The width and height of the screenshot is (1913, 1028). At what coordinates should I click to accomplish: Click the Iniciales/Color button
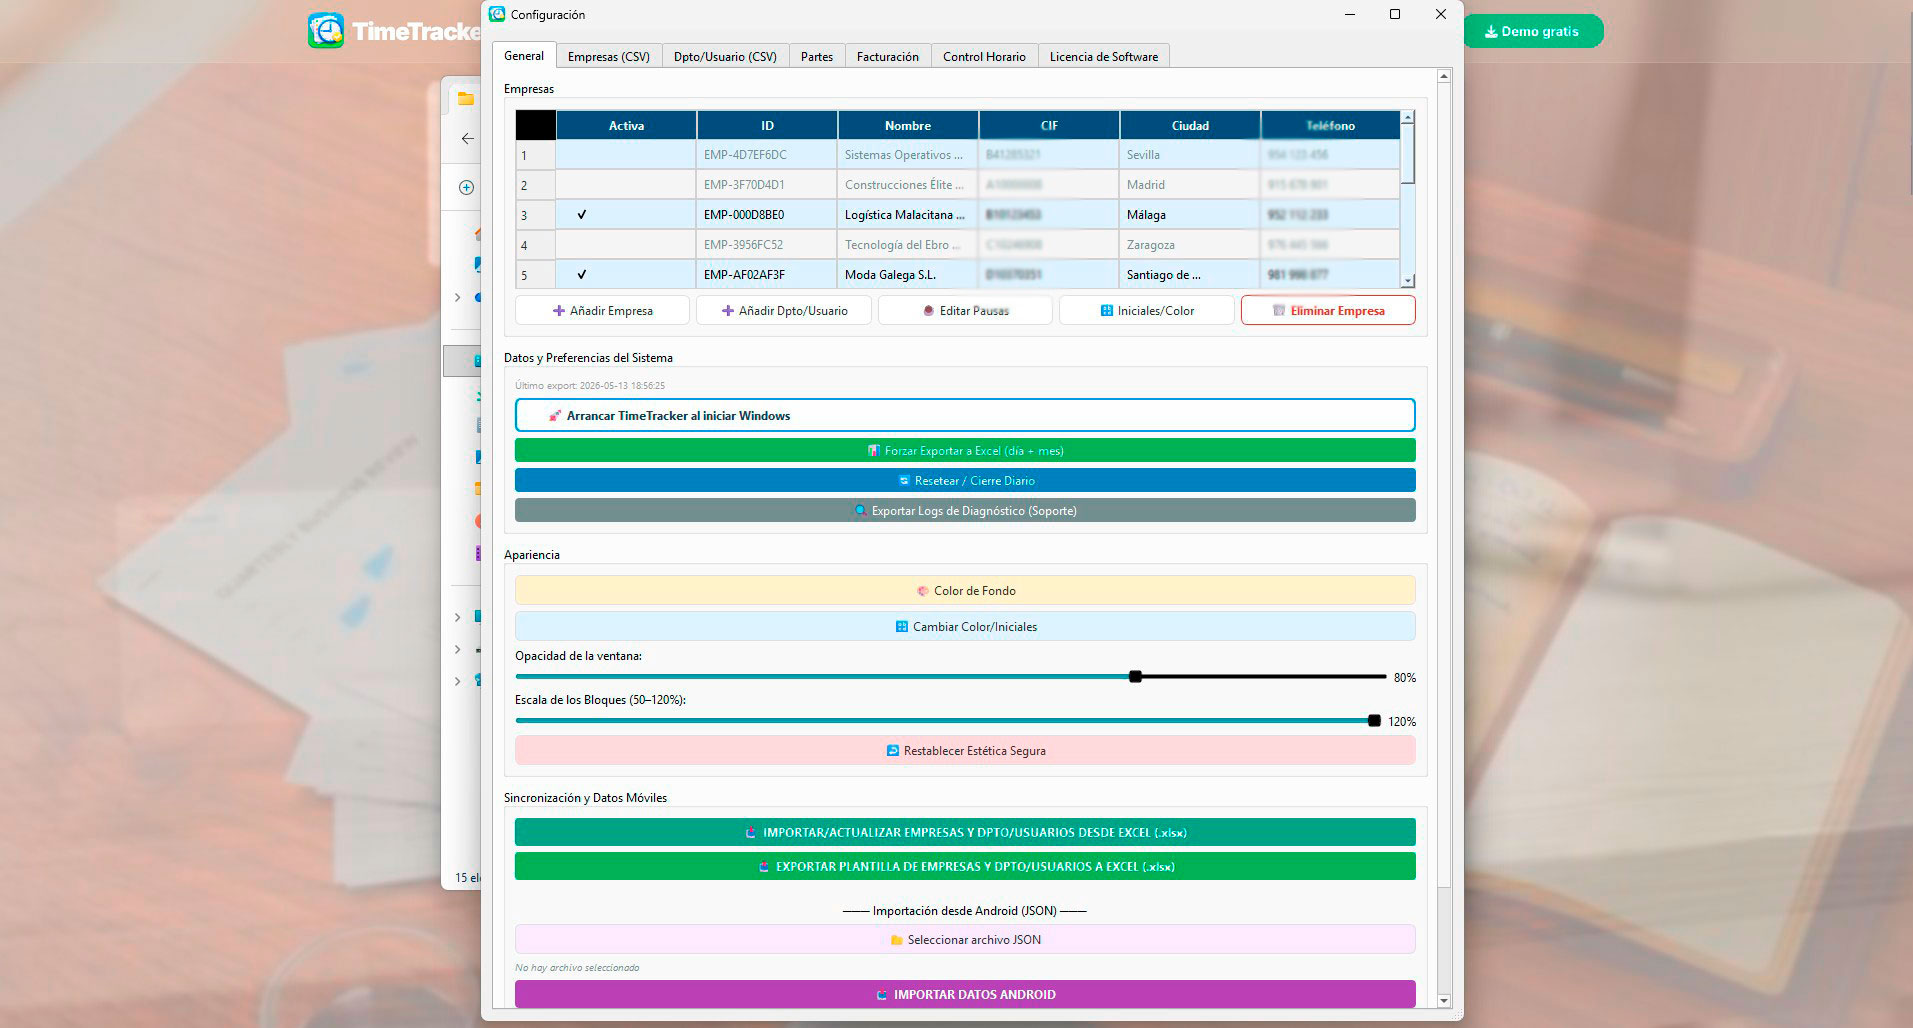(x=1146, y=310)
